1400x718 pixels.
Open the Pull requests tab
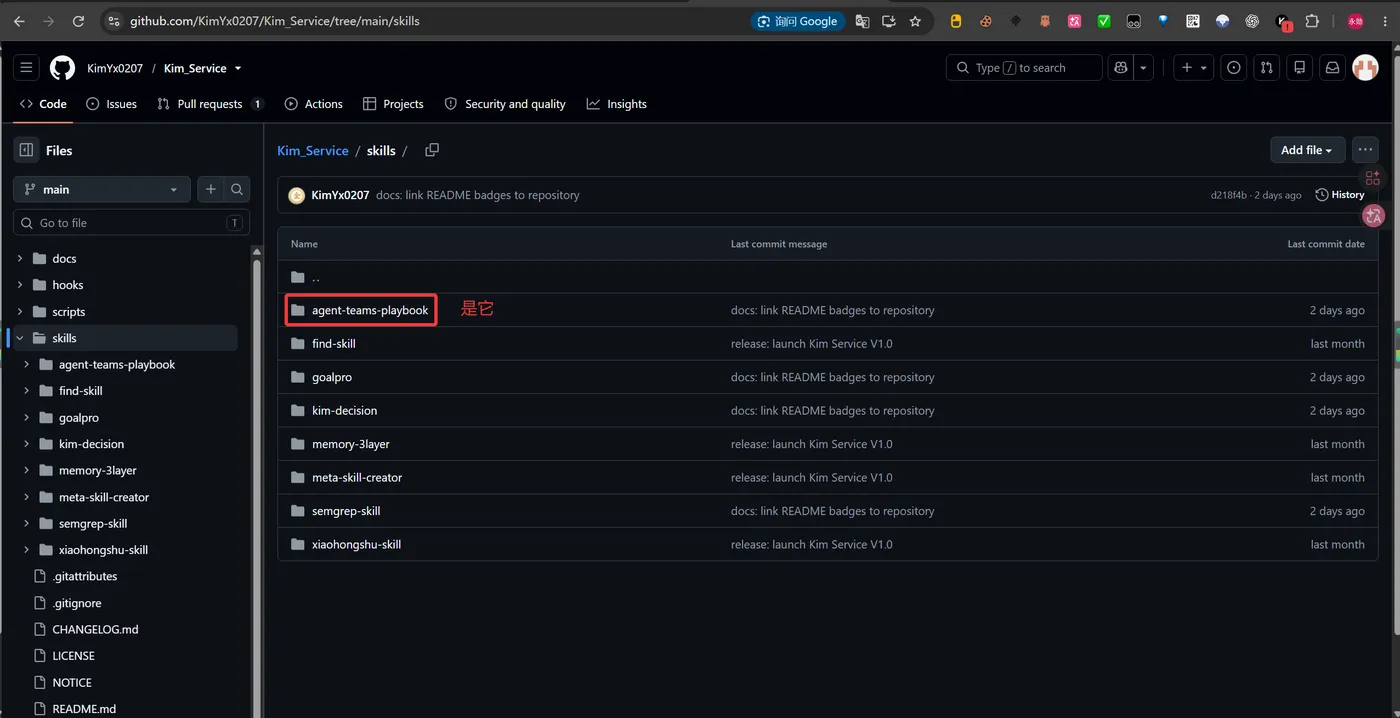tap(210, 104)
